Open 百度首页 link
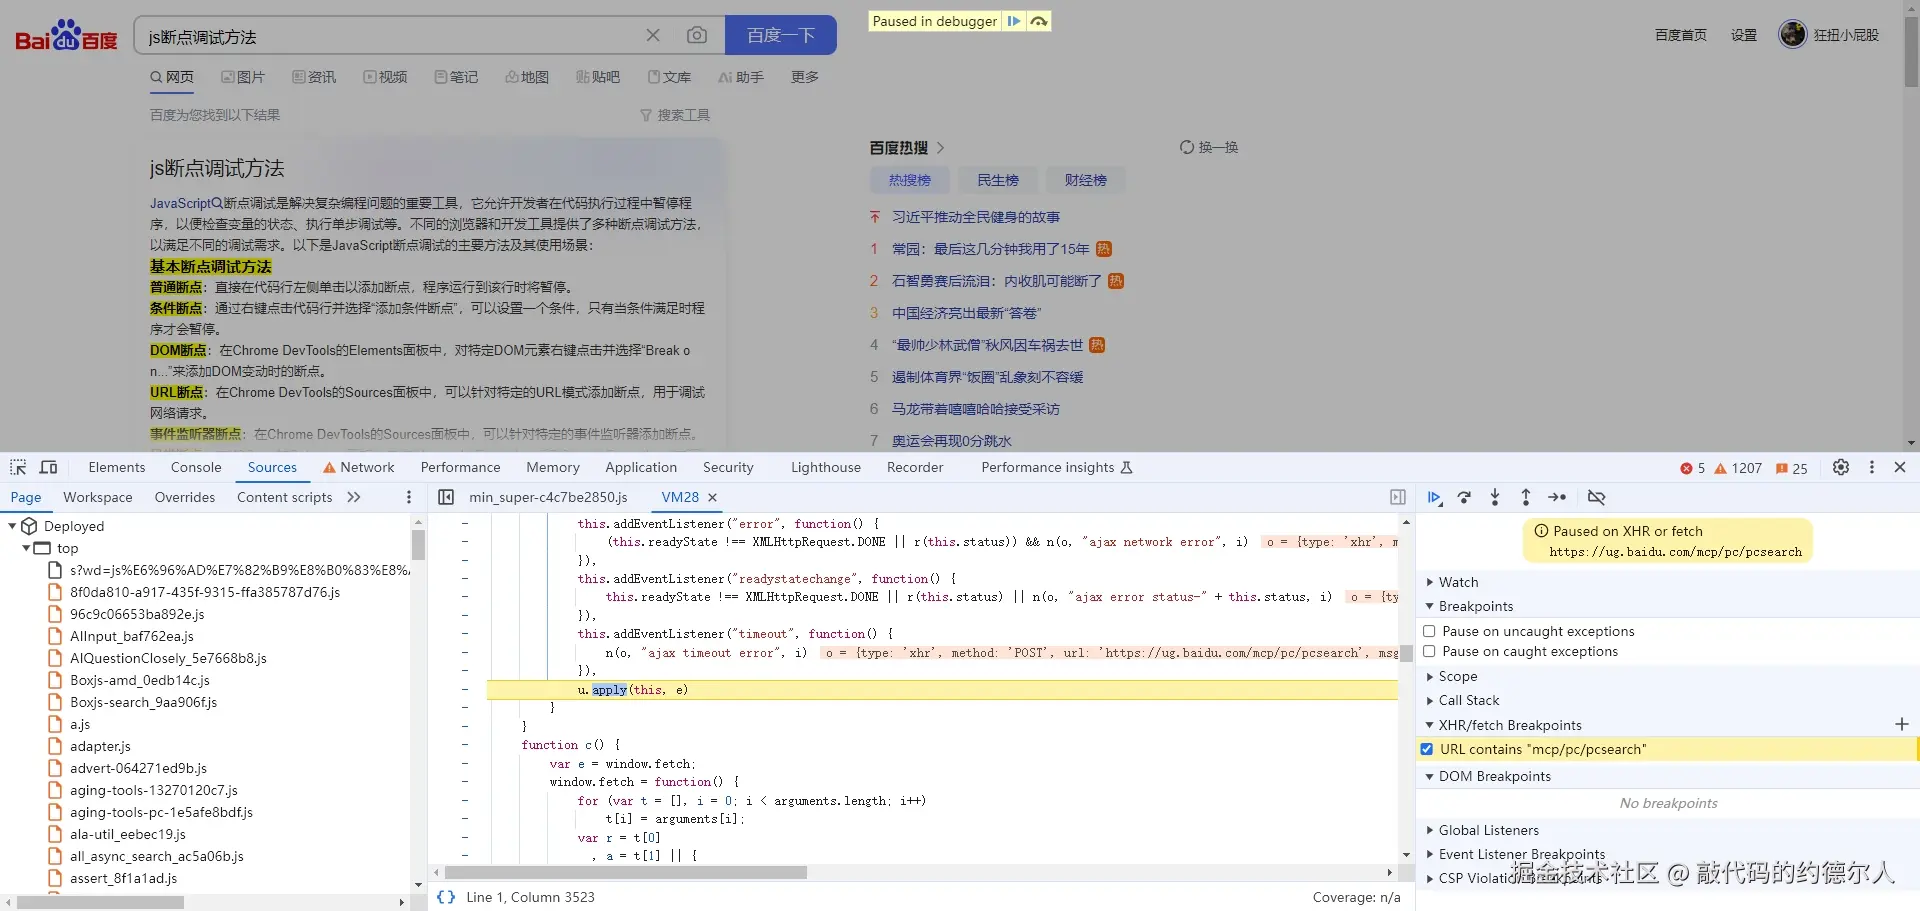1920x911 pixels. coord(1681,35)
